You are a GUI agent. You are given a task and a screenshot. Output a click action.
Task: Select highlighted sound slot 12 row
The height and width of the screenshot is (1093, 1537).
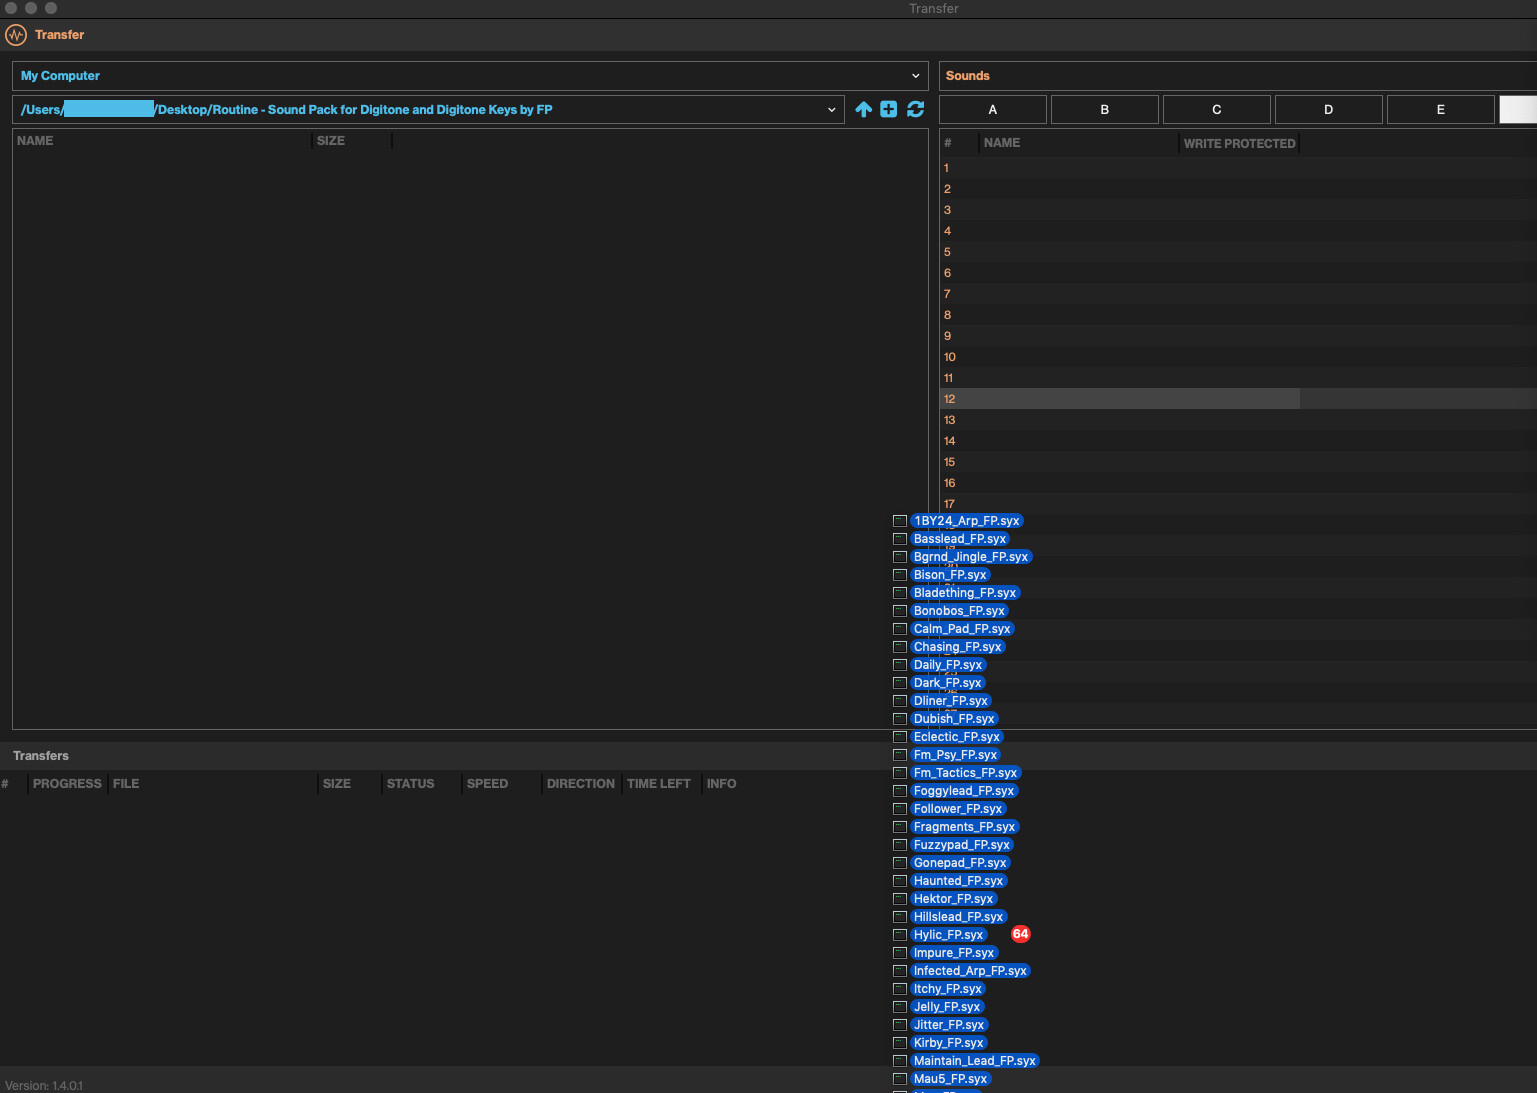click(x=1238, y=399)
